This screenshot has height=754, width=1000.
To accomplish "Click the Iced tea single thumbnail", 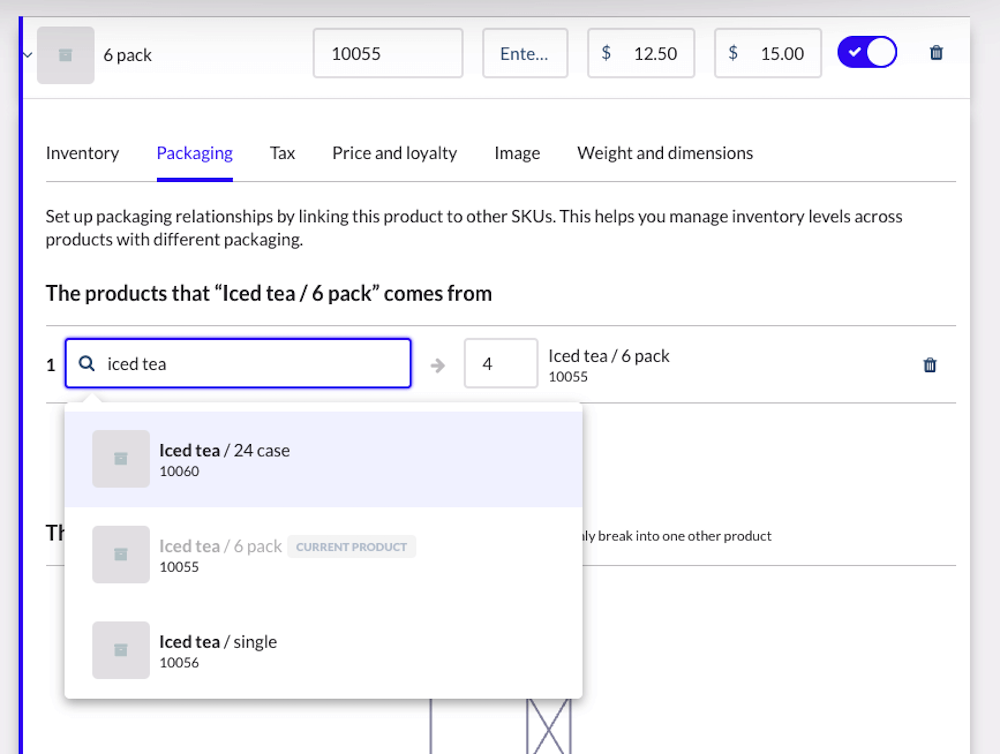I will (x=121, y=651).
